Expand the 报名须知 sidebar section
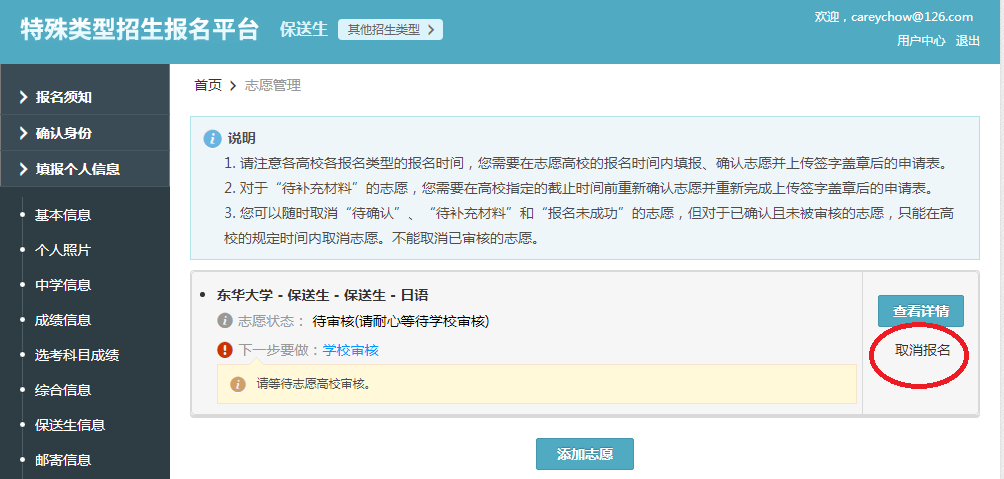 point(63,97)
